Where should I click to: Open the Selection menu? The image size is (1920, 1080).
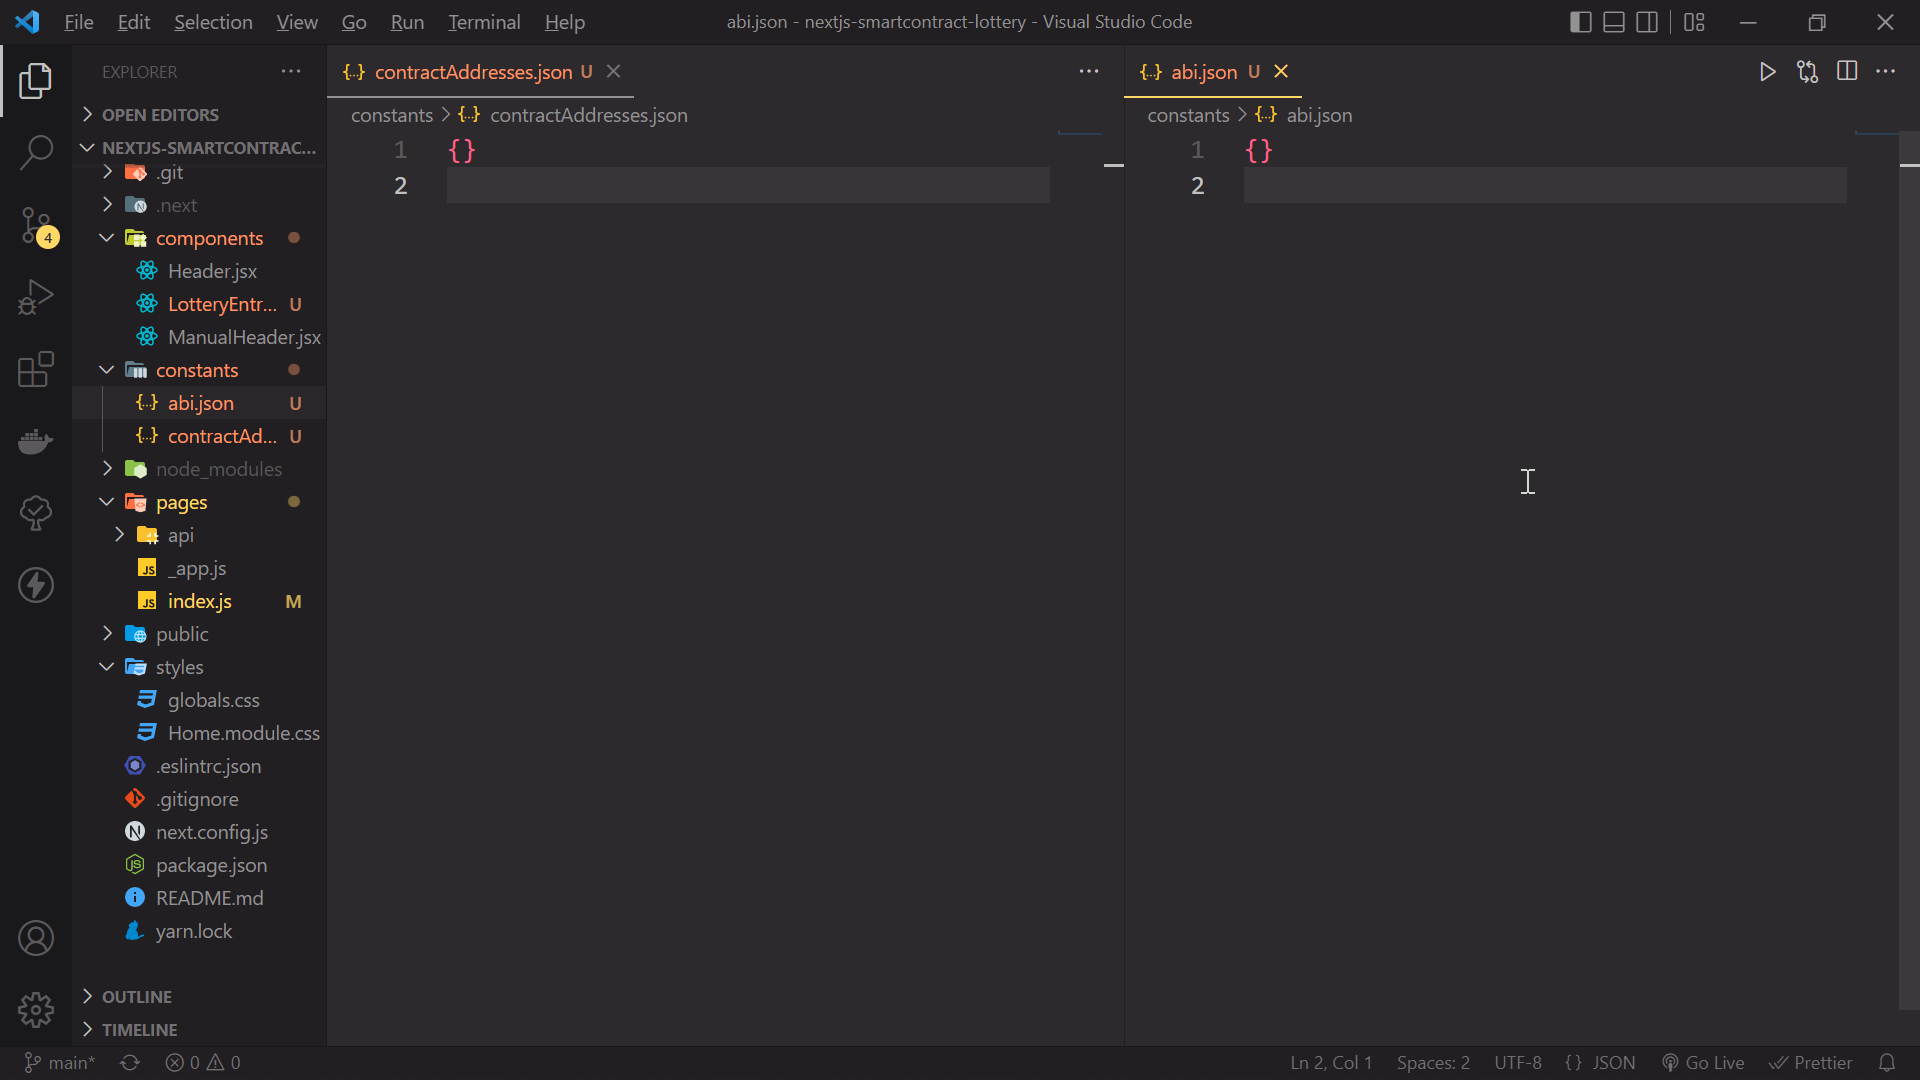coord(213,22)
